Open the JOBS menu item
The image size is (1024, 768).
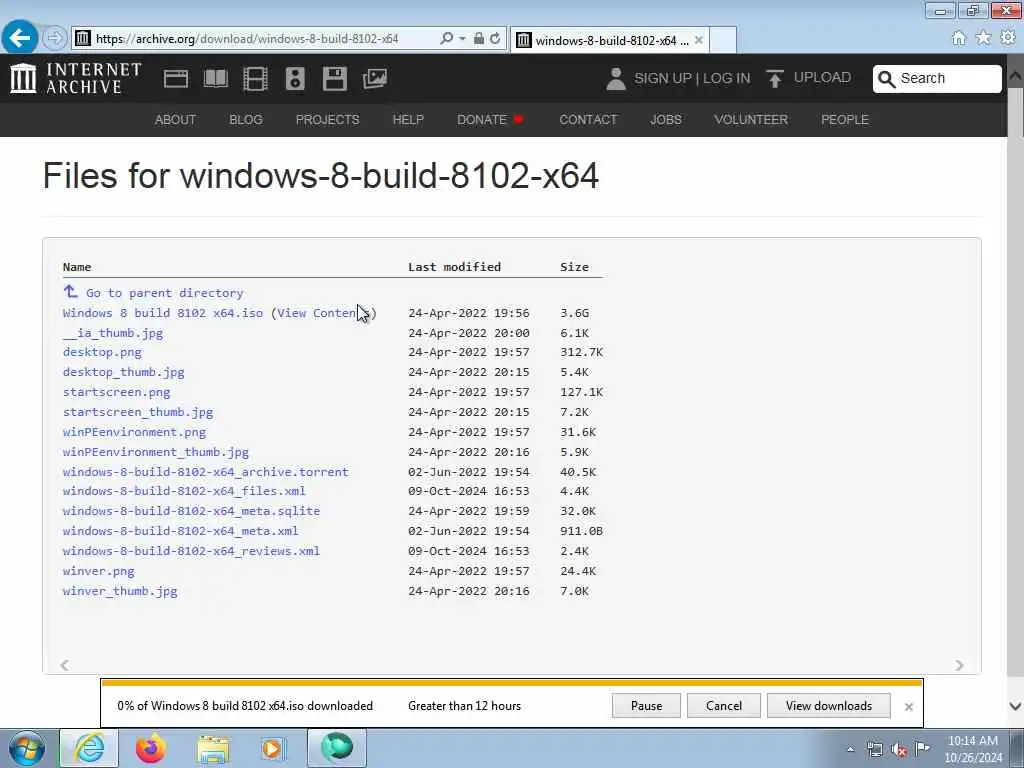(x=665, y=120)
